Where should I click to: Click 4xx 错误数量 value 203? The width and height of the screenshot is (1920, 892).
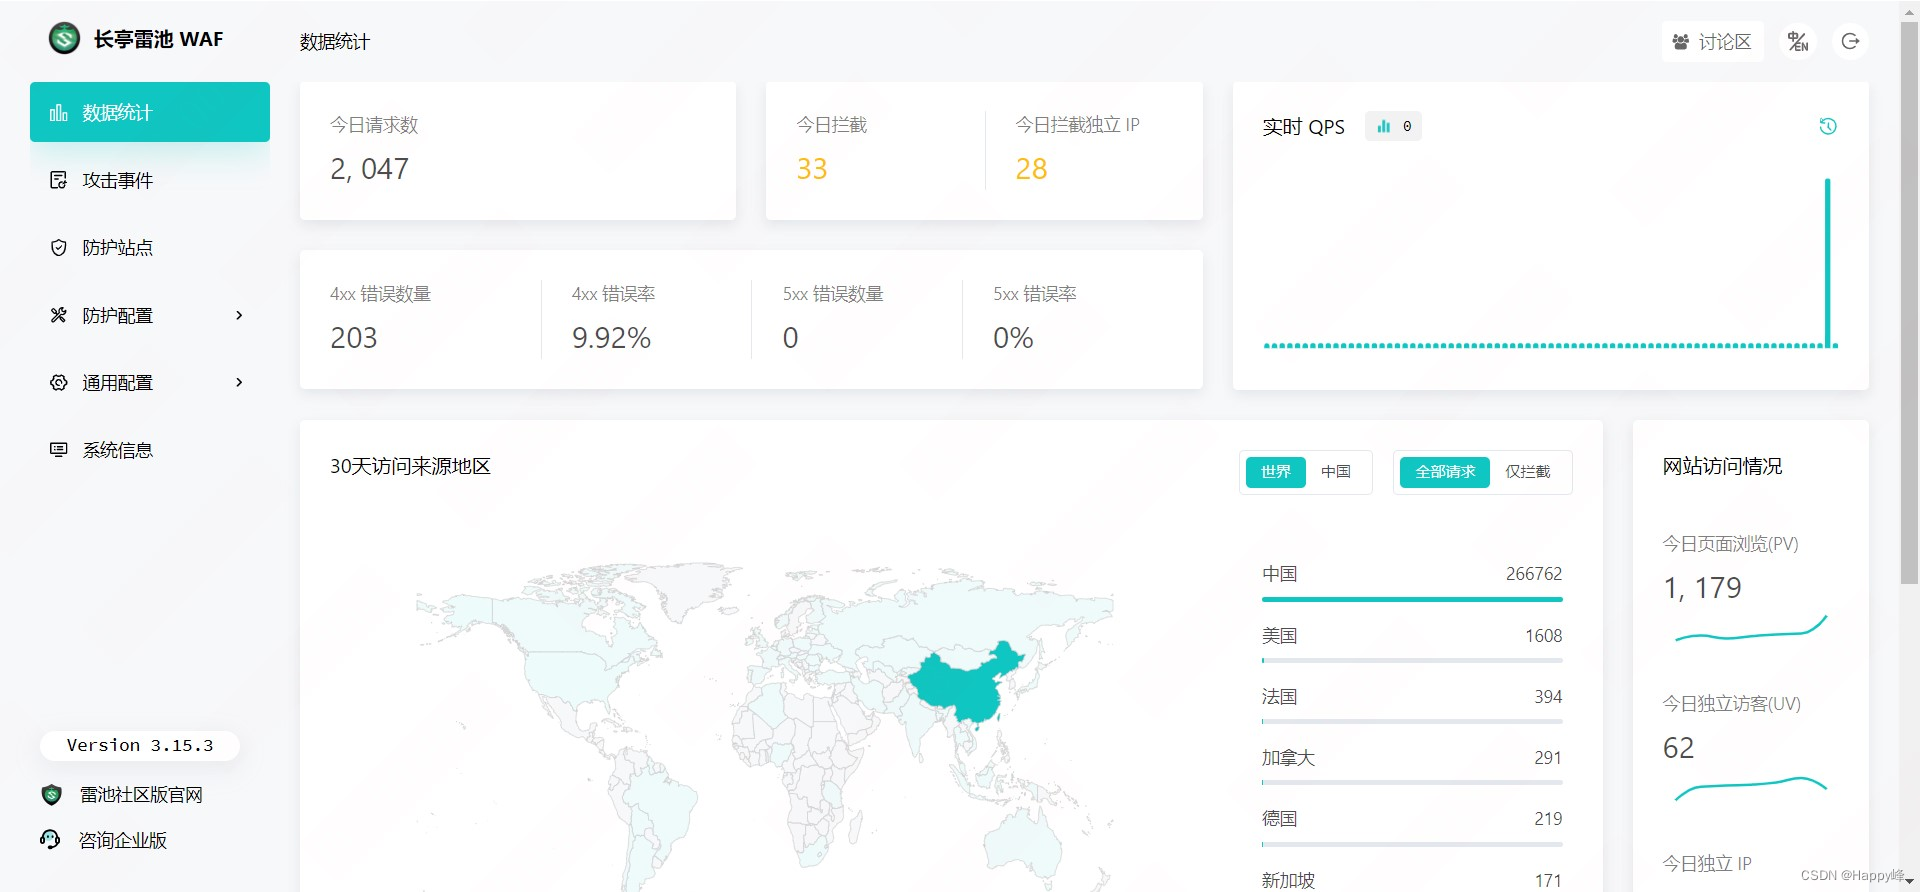tap(354, 338)
